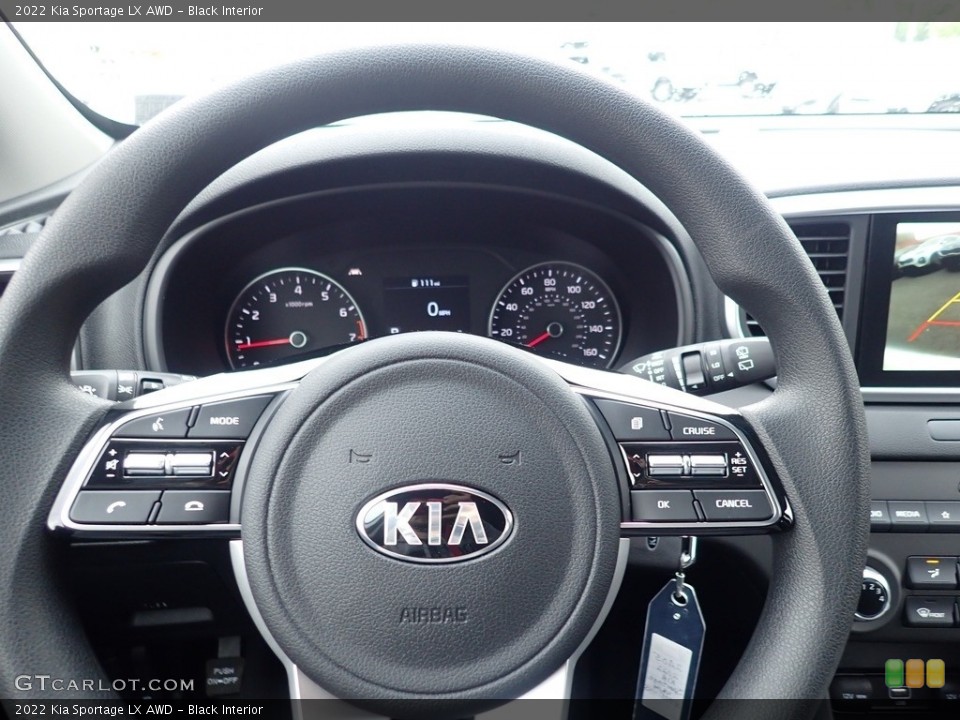The image size is (960, 720).
Task: Tap the star favorite button beside MEDIA
Action: 943,514
